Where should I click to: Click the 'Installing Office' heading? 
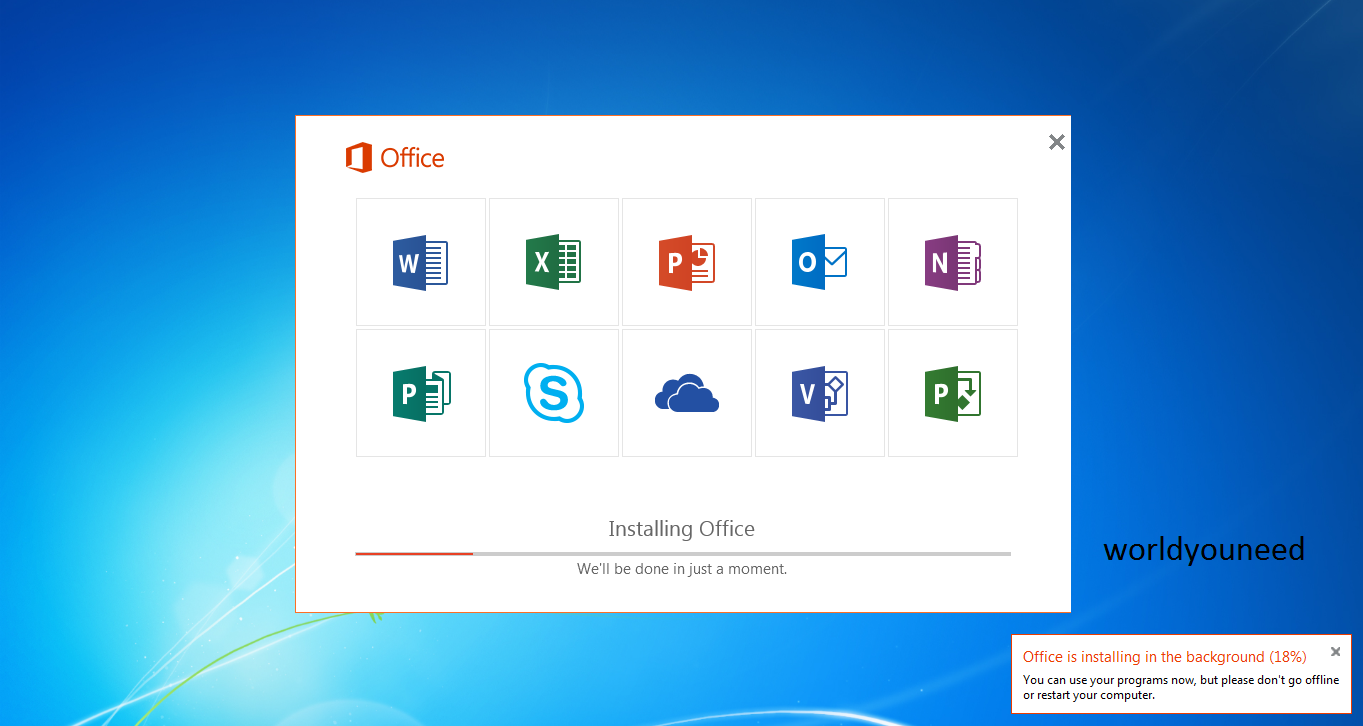coord(682,529)
